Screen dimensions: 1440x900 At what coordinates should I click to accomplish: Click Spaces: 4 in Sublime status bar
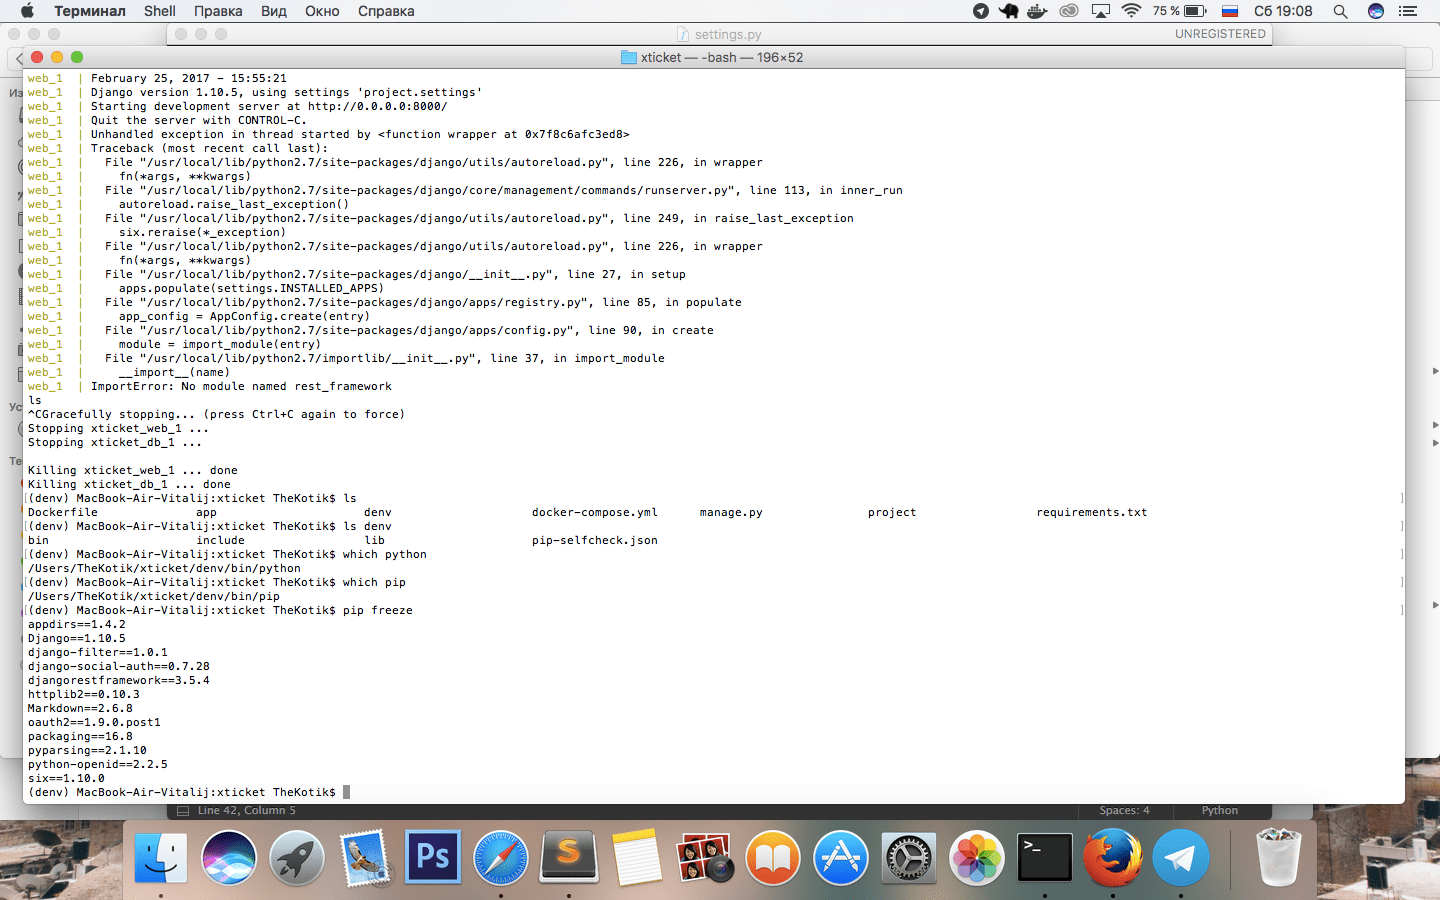pos(1124,811)
